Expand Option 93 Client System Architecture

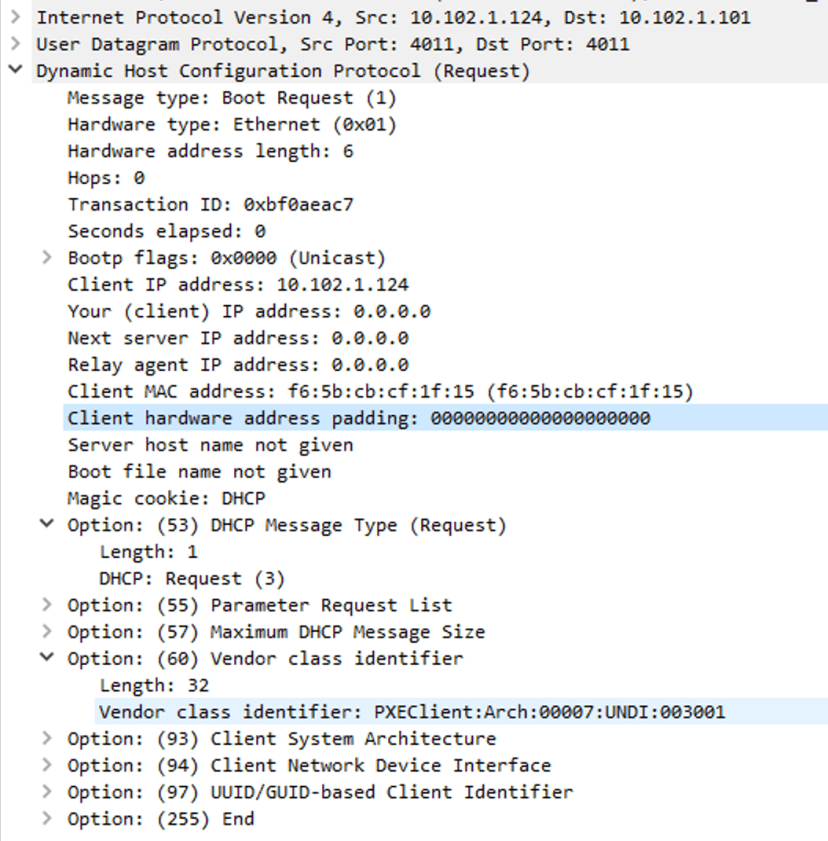click(x=46, y=738)
